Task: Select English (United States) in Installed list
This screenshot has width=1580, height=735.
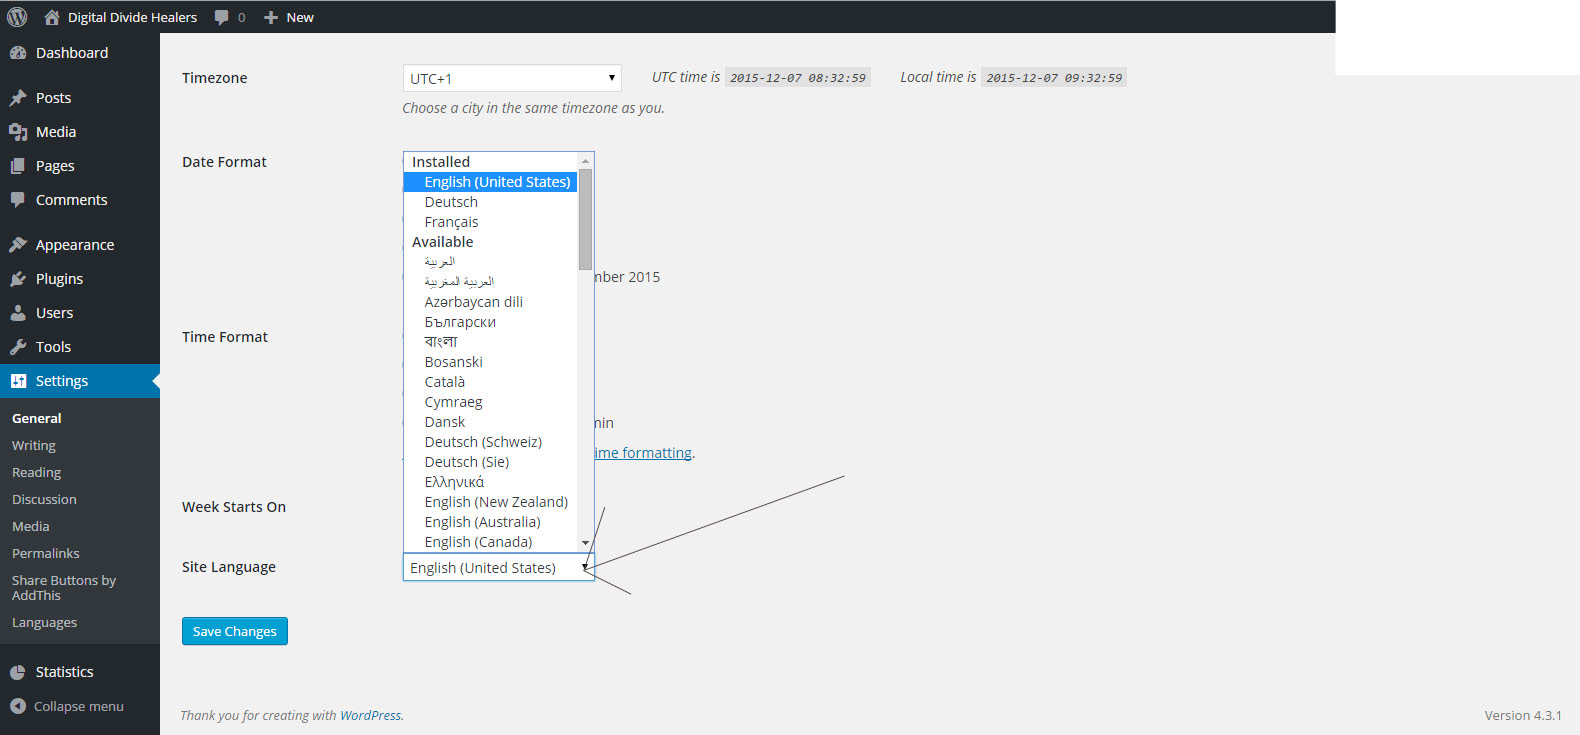Action: point(490,182)
